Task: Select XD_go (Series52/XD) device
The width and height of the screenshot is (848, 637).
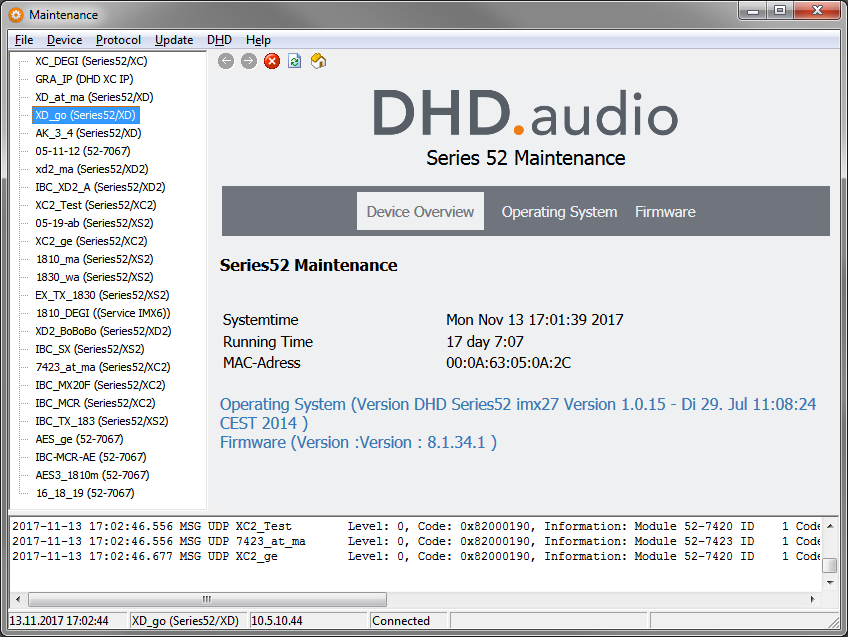Action: click(85, 115)
